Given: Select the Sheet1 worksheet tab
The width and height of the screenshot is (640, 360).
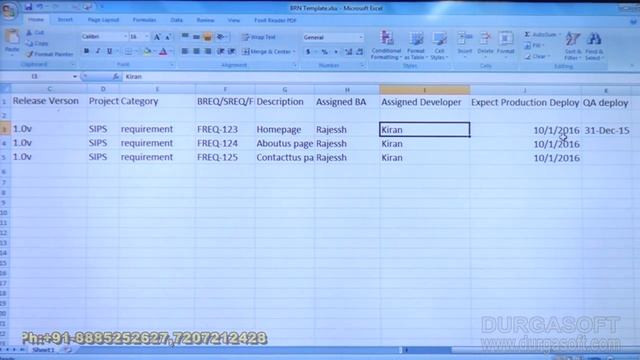Looking at the screenshot, I should (x=43, y=350).
